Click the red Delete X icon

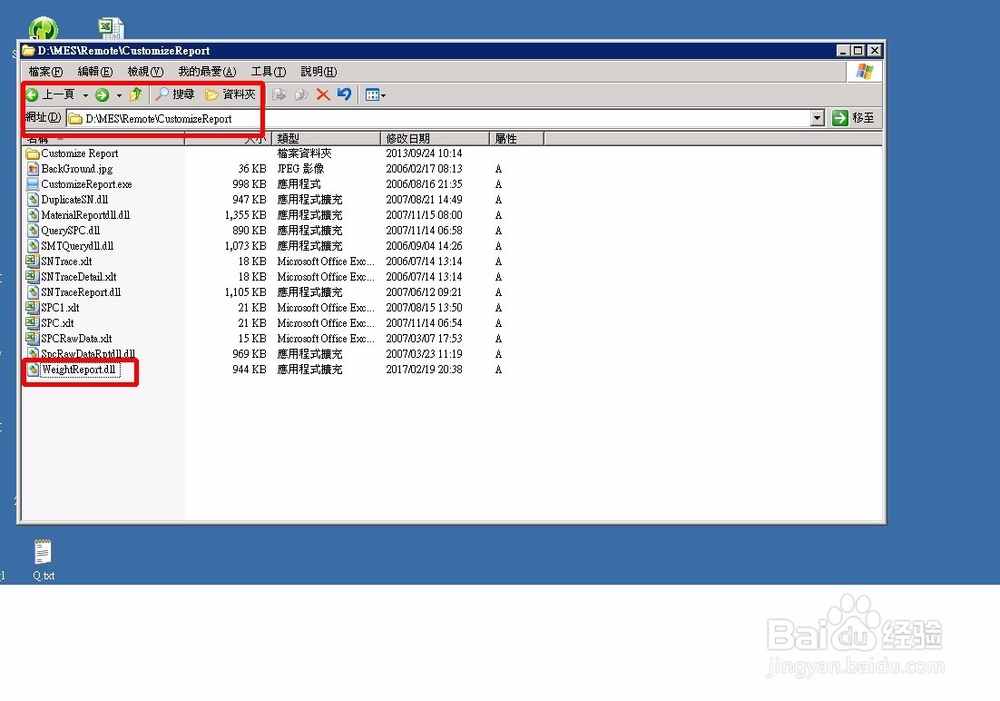[323, 95]
